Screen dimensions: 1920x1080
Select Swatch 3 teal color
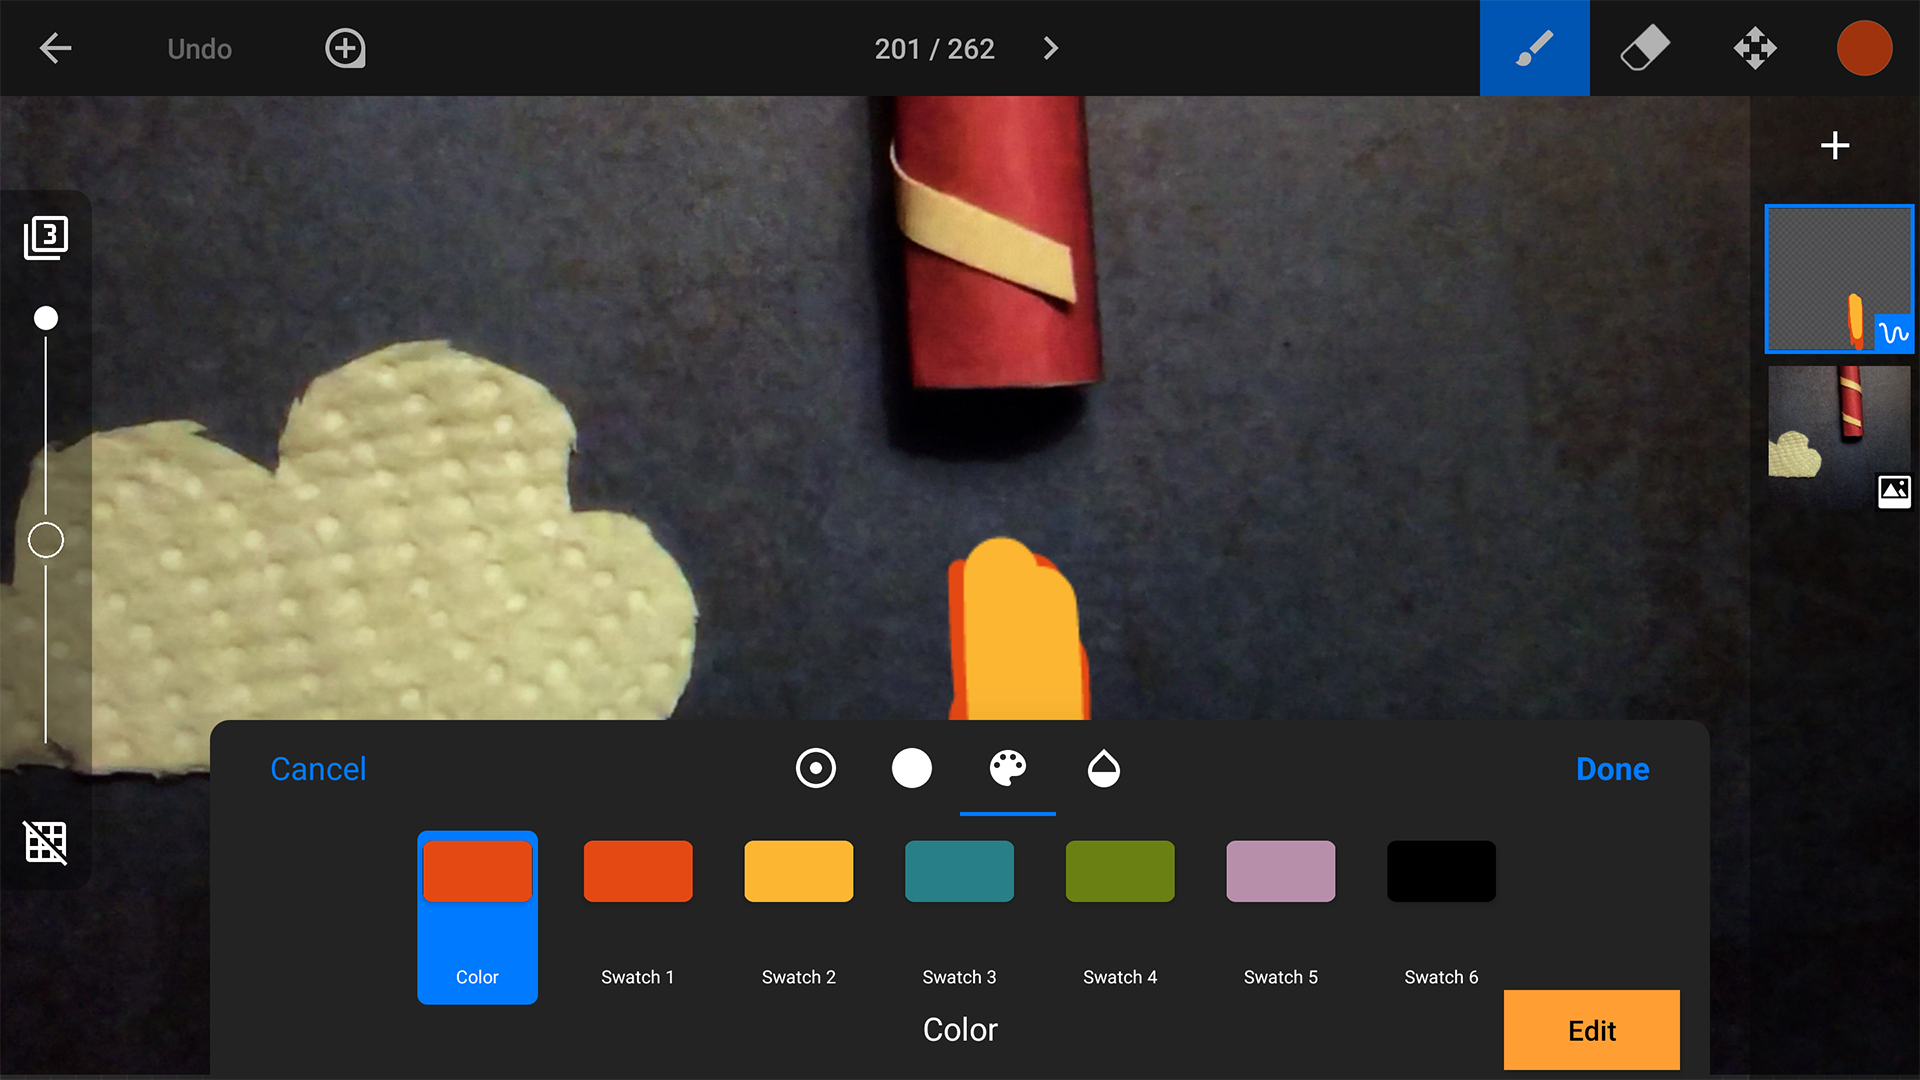[958, 871]
